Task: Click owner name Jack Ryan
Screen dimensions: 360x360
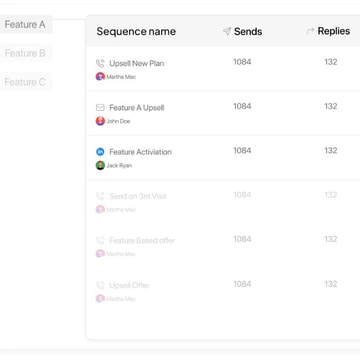Action: (x=119, y=166)
